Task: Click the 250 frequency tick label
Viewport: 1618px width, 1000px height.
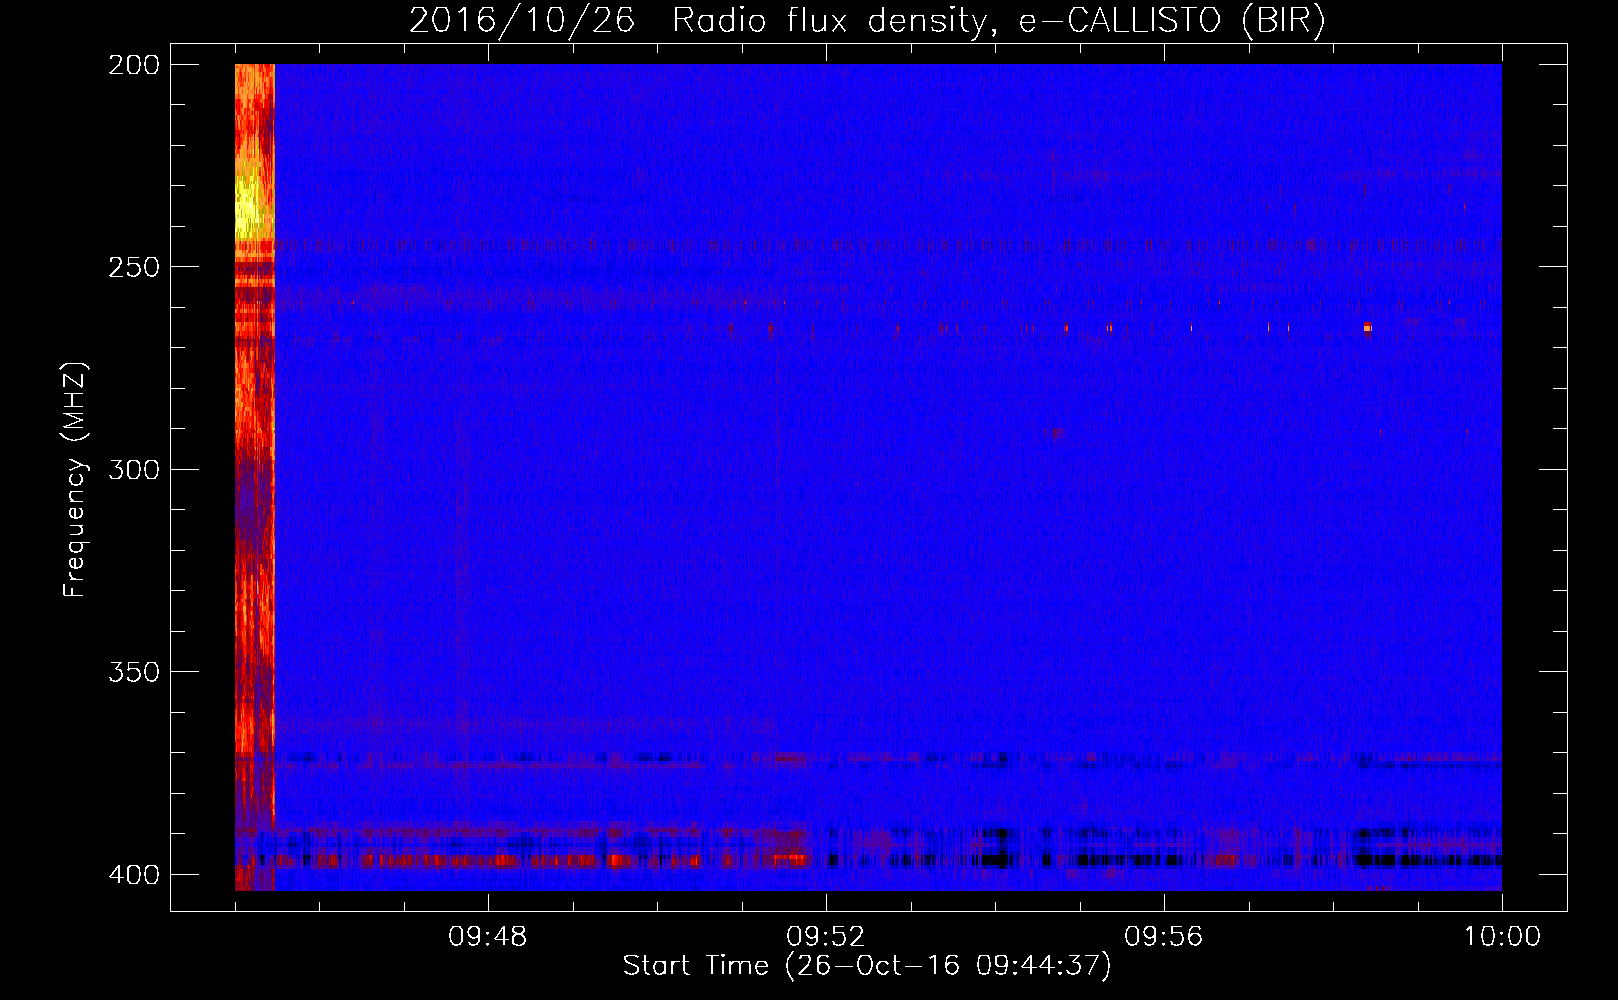Action: coord(134,267)
